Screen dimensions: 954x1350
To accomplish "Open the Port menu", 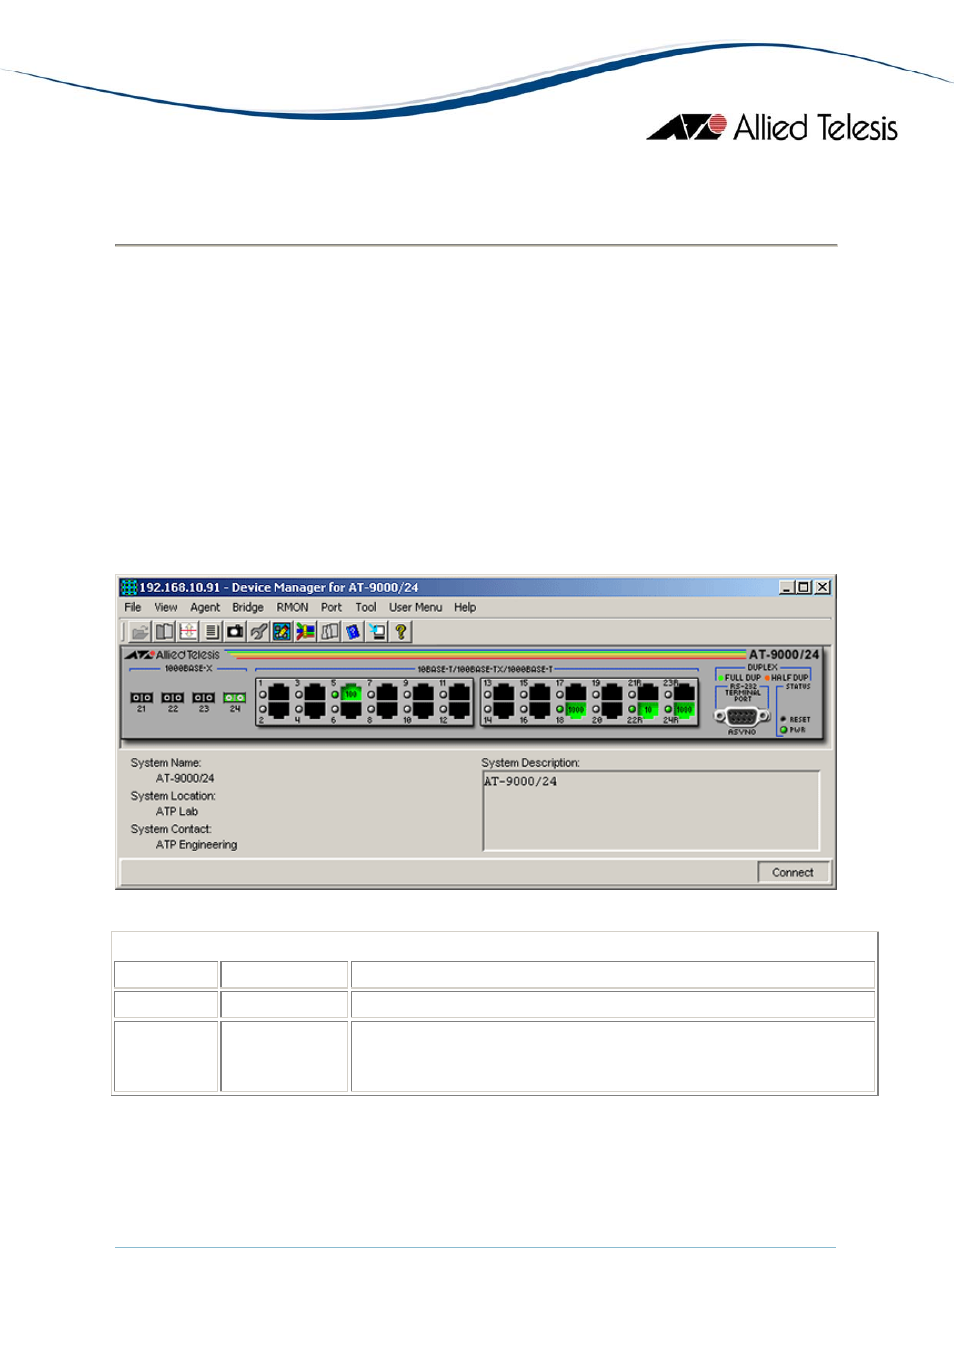I will tap(331, 607).
